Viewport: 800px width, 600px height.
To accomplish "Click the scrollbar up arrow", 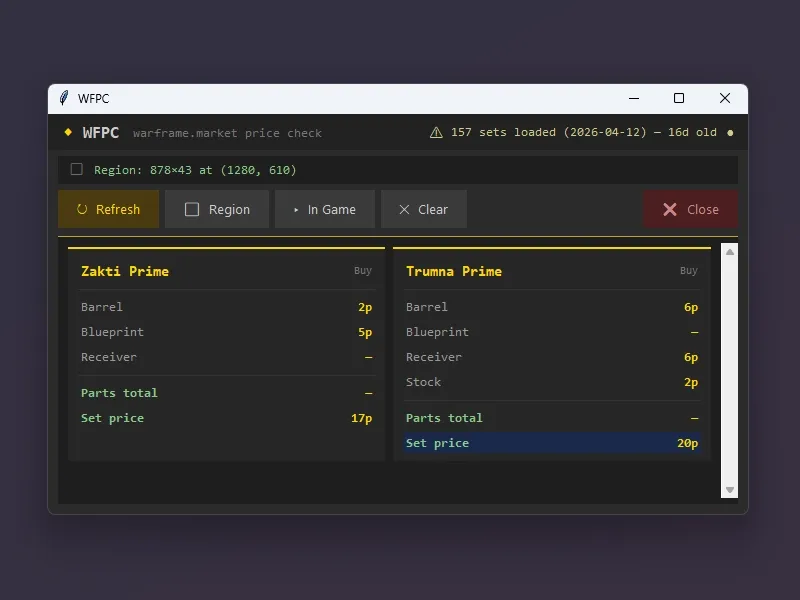I will (730, 252).
